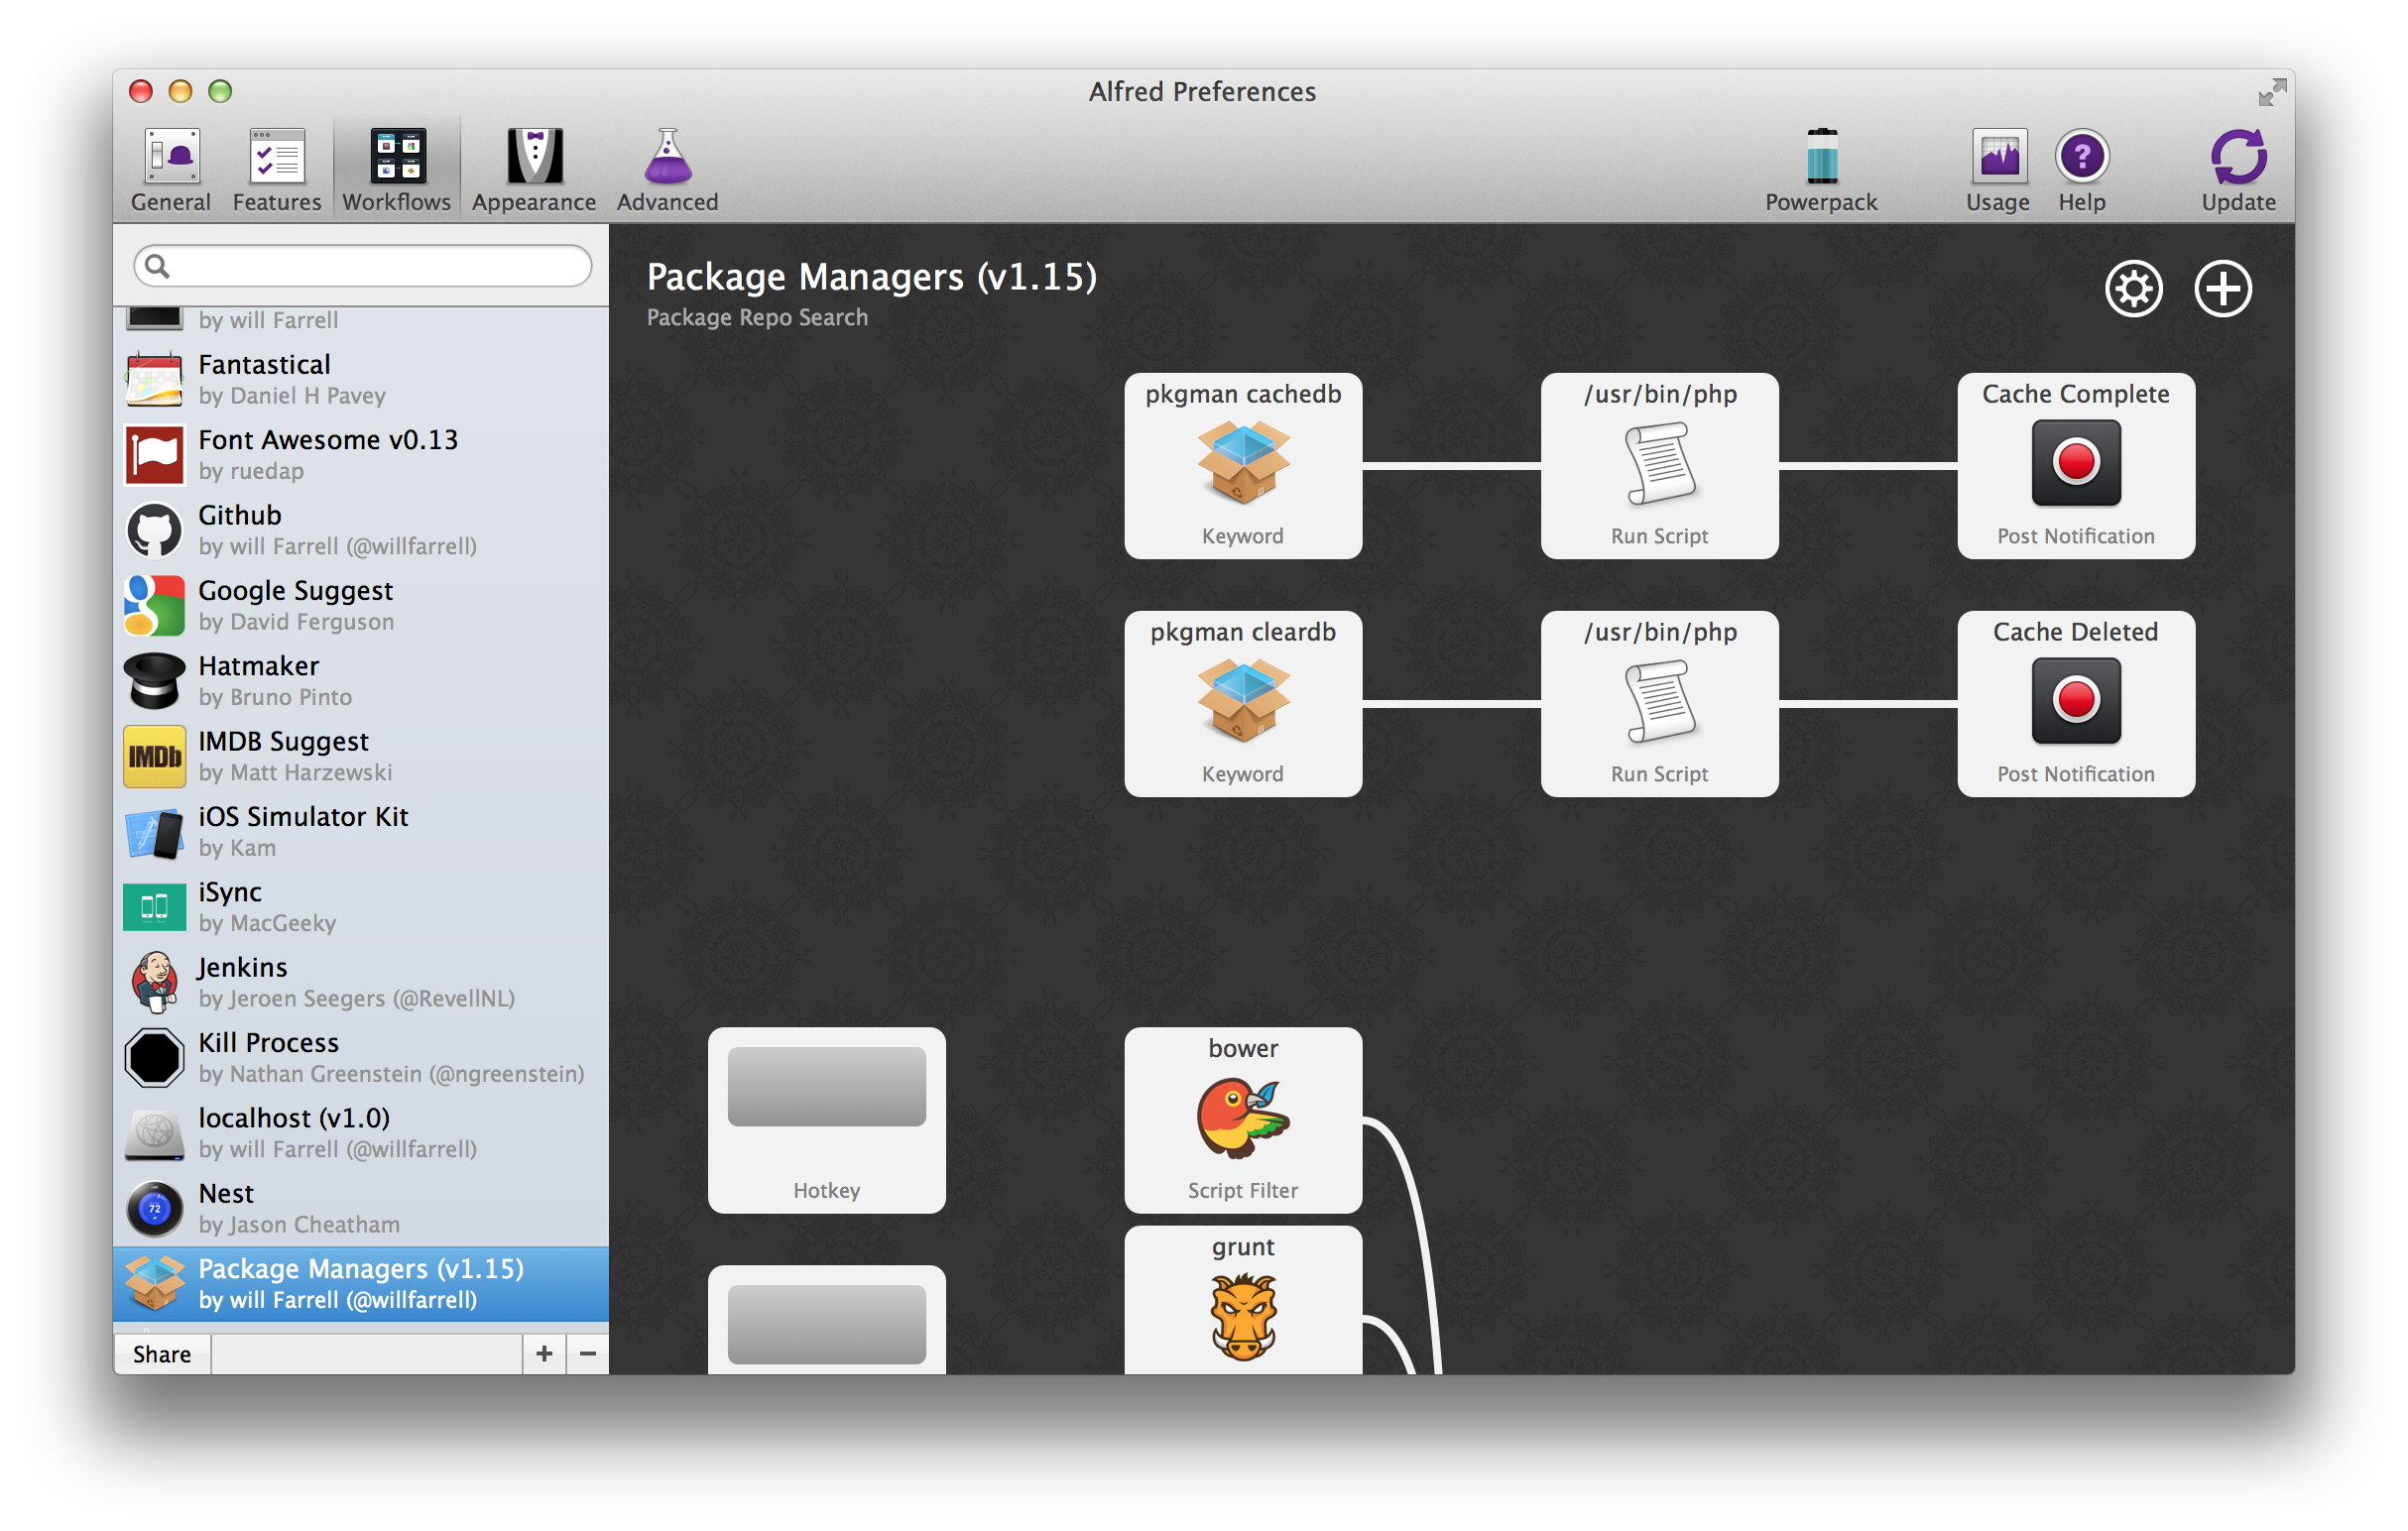
Task: Check for Update in toolbar
Action: [x=2238, y=170]
